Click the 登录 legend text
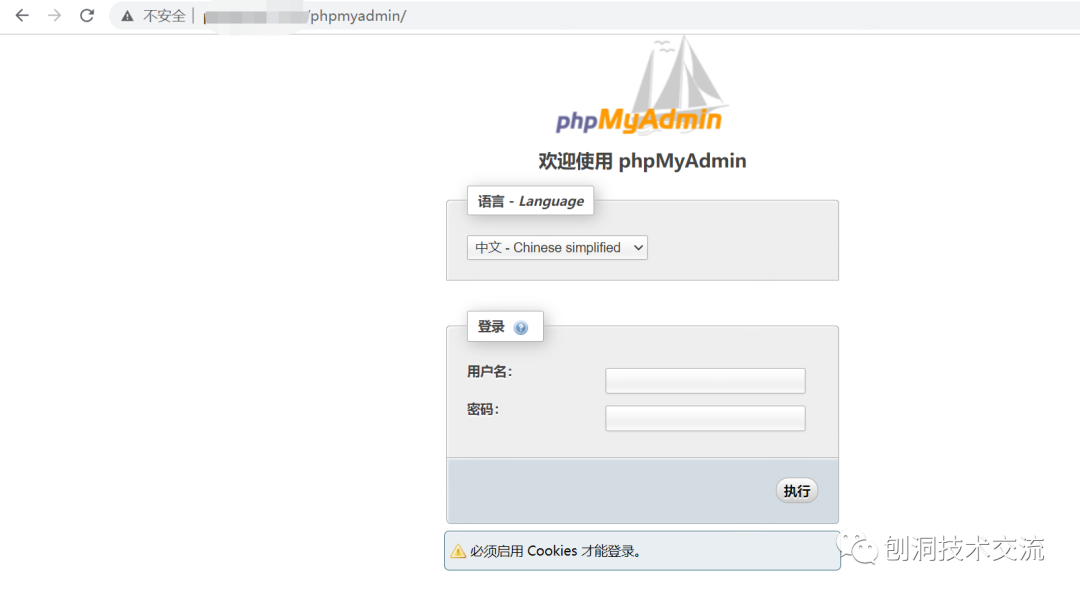This screenshot has height=596, width=1080. click(x=491, y=327)
